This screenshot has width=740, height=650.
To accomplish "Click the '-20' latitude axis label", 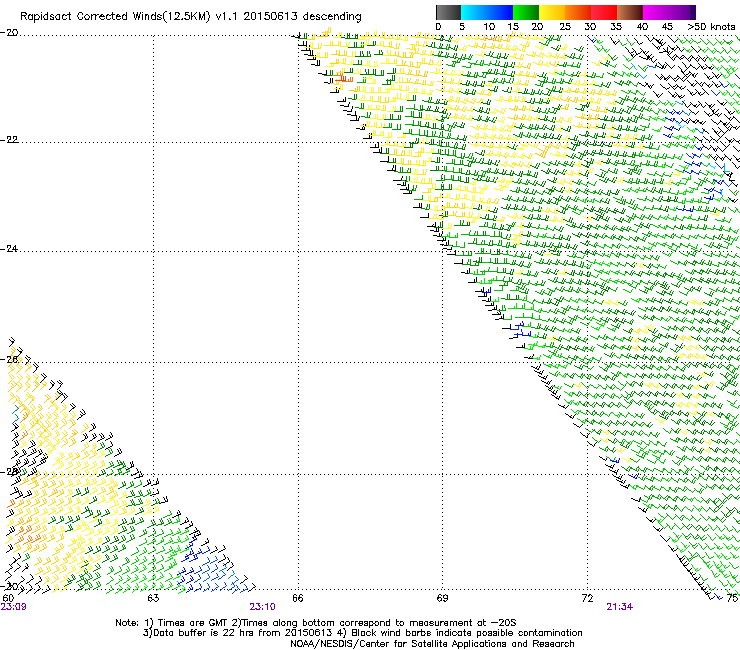I will (9, 33).
